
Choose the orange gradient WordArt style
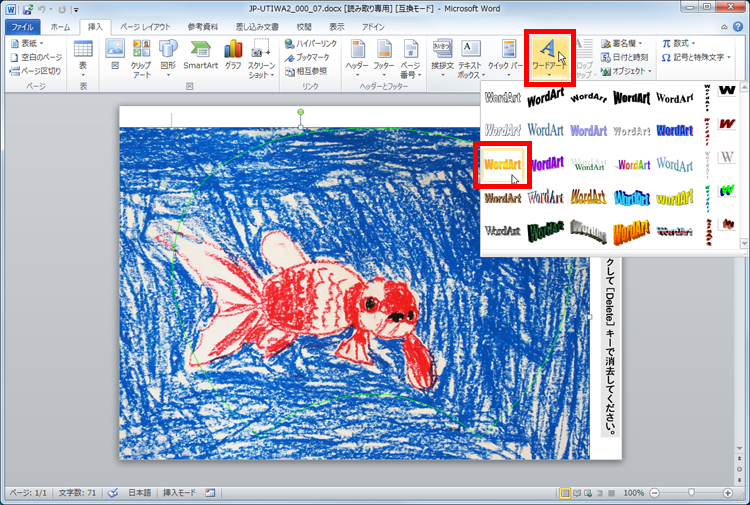502,165
